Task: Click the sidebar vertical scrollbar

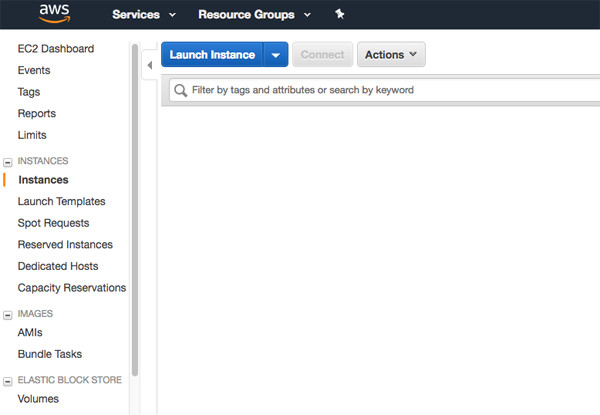Action: click(x=135, y=210)
